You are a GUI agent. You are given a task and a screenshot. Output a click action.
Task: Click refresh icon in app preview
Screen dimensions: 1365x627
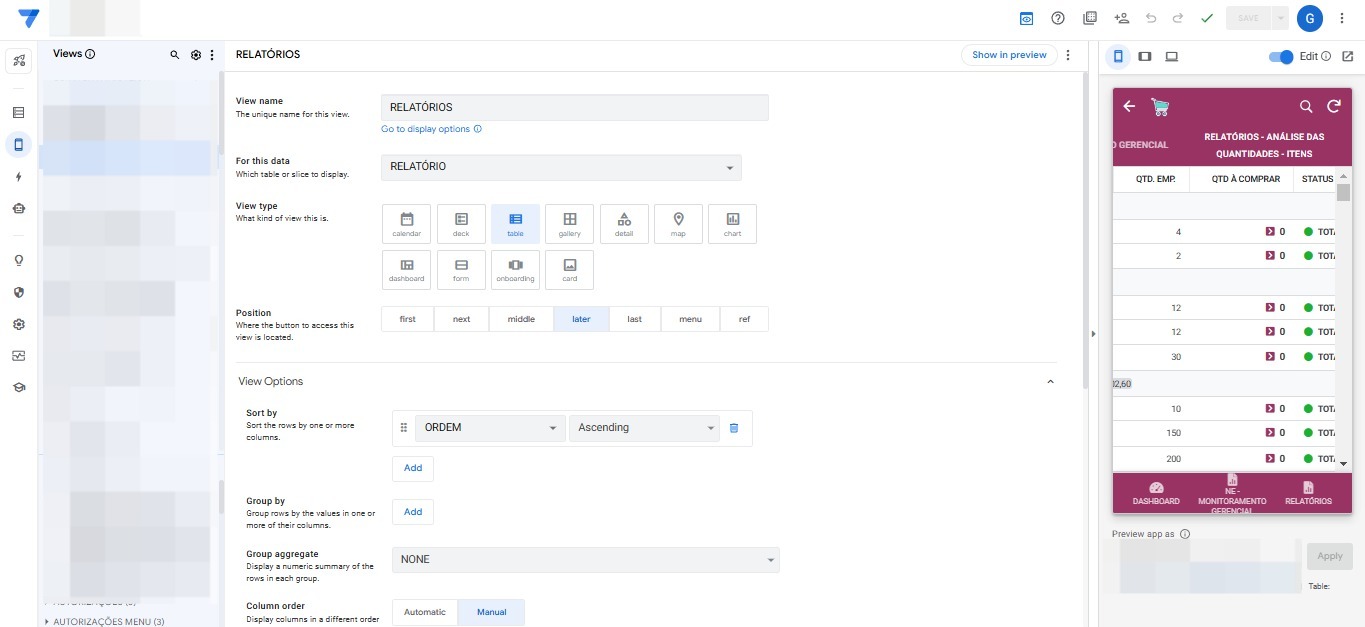coord(1333,106)
